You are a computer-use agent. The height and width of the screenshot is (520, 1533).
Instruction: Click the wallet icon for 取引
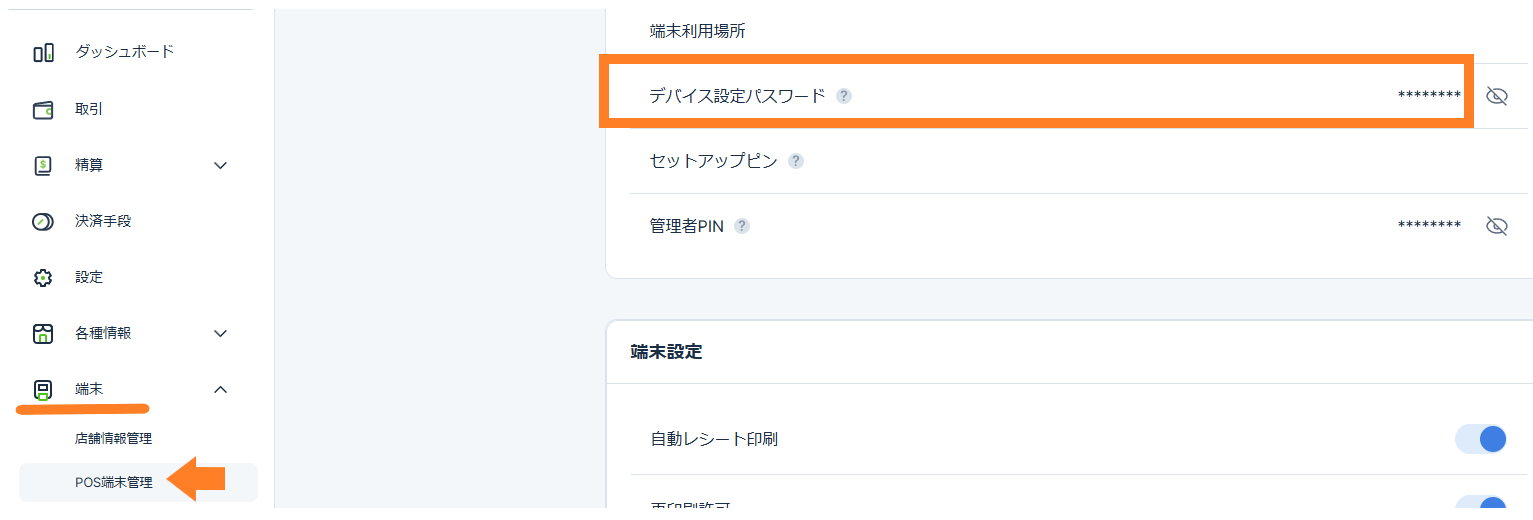tap(43, 110)
